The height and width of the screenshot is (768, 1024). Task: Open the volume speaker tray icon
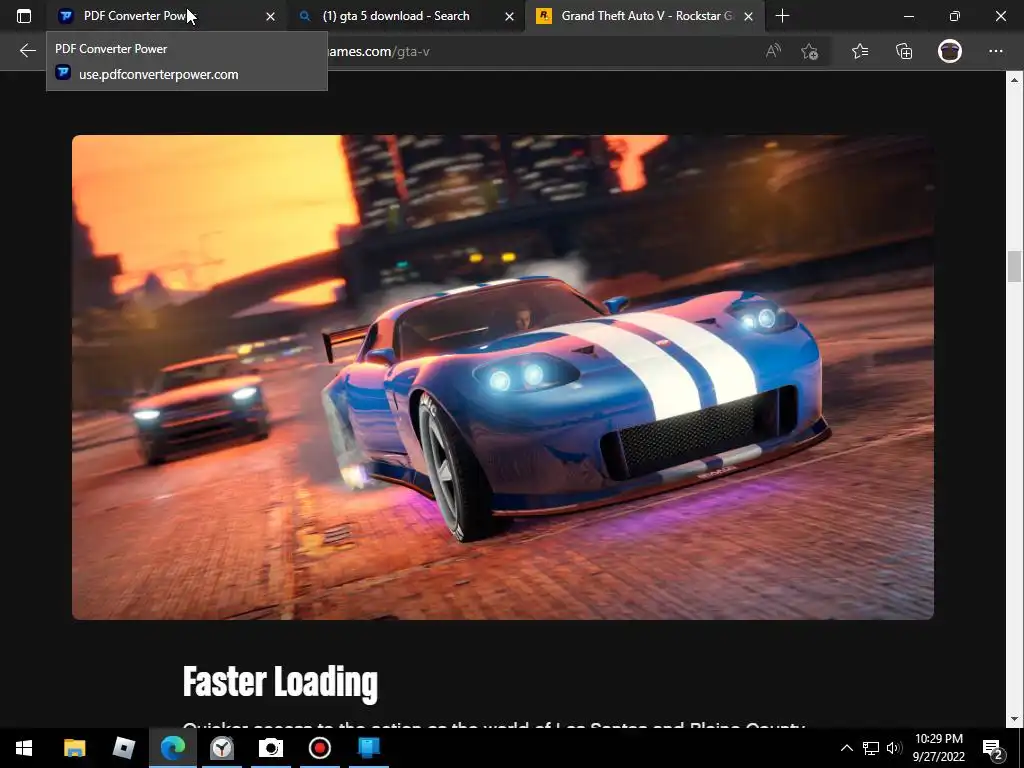(x=894, y=748)
